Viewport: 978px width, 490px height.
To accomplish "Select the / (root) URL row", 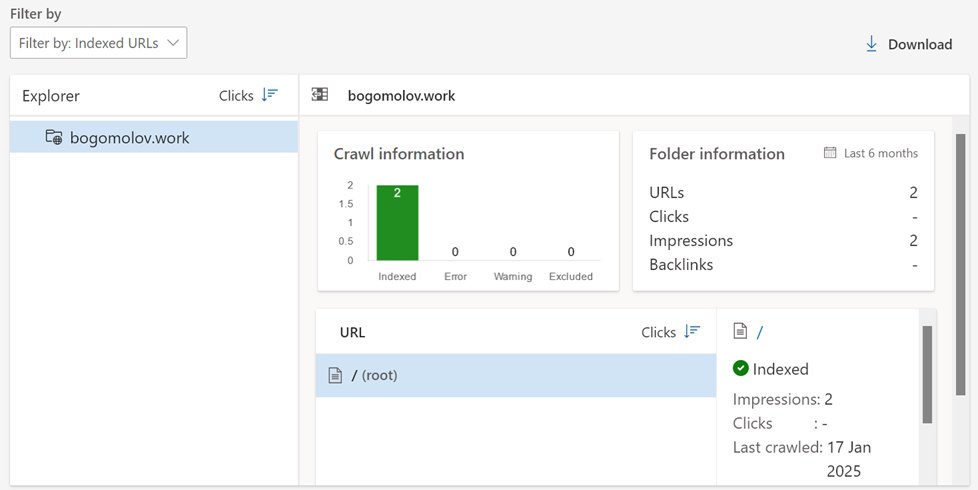I will [515, 375].
